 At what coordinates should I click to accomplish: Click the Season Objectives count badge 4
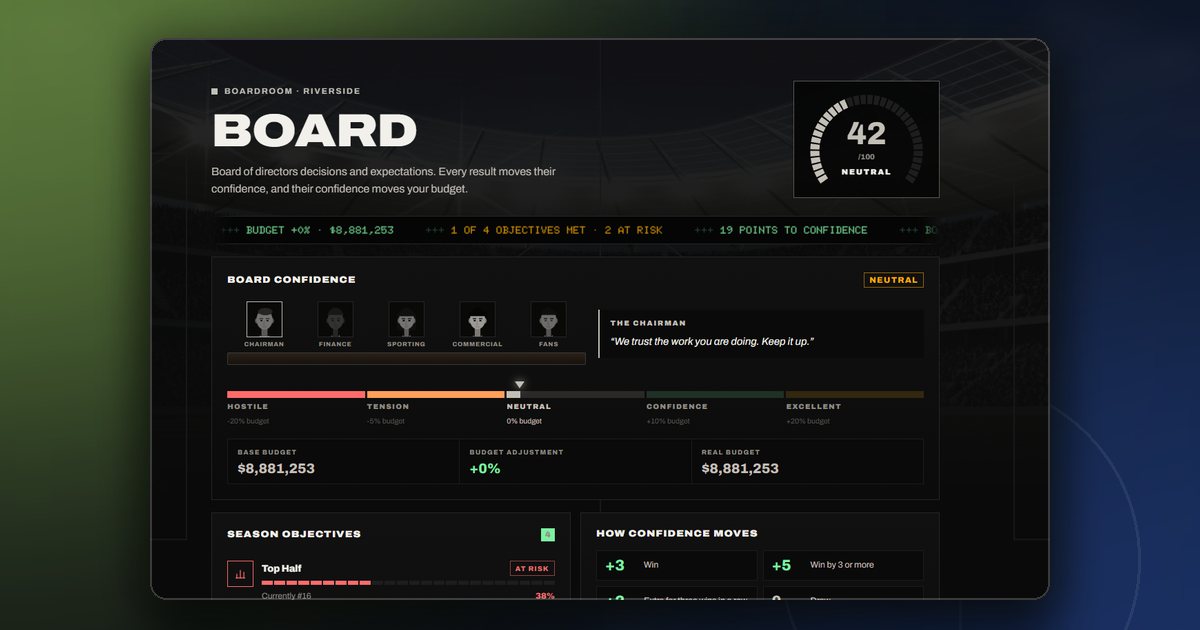coord(547,535)
